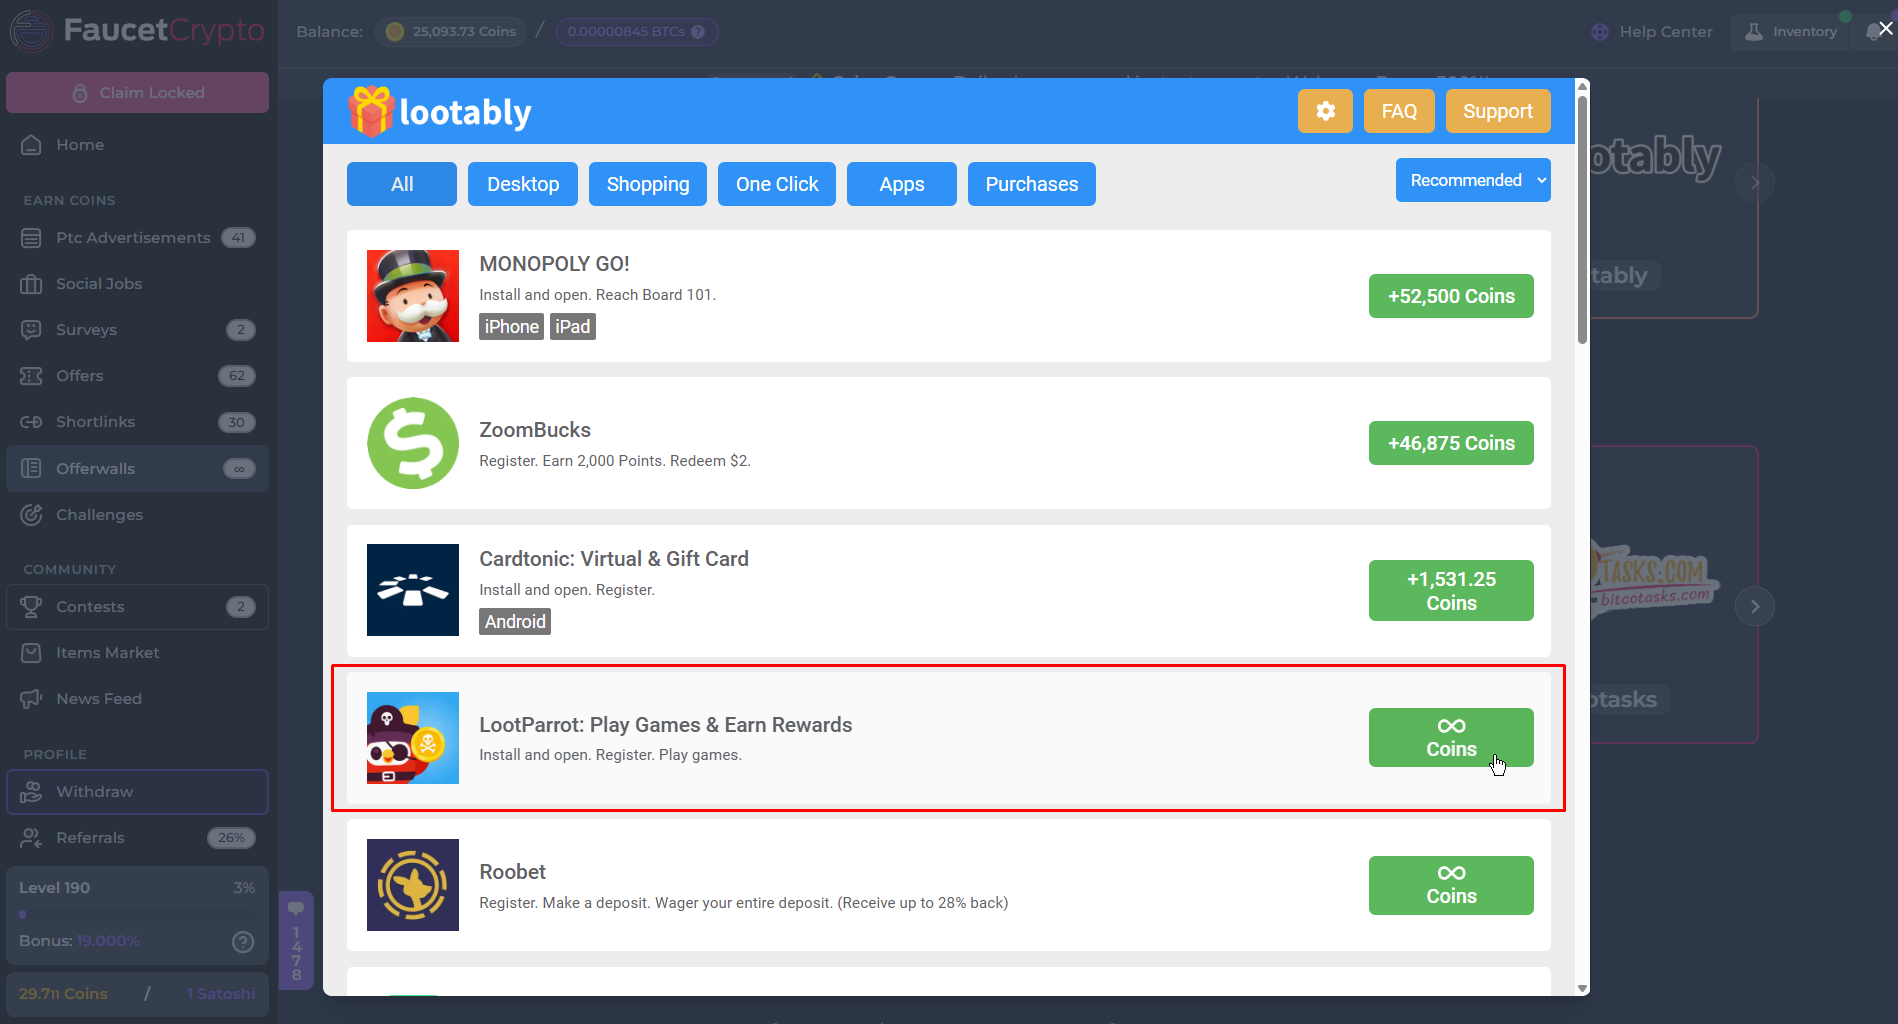
Task: Click the Help Center globe icon
Action: click(x=1600, y=31)
